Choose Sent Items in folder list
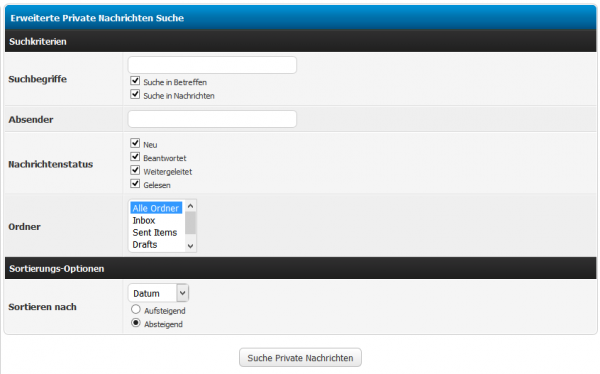The width and height of the screenshot is (600, 374). (x=156, y=232)
